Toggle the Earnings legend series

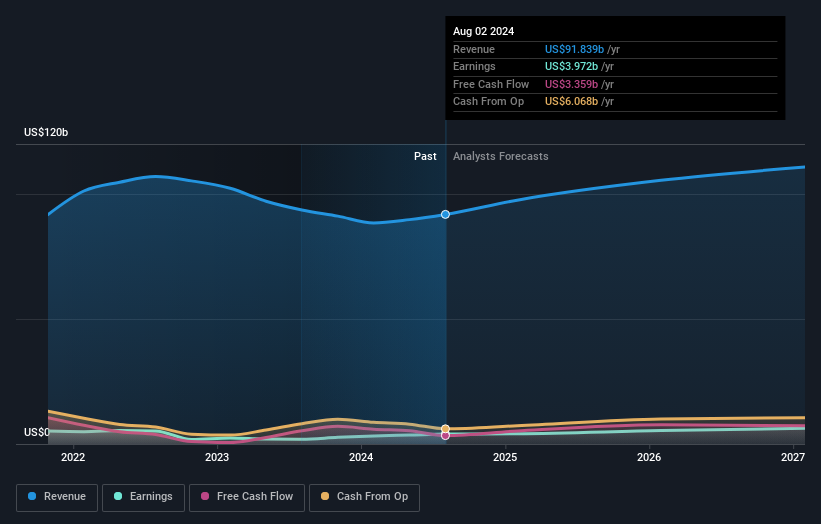coord(143,497)
